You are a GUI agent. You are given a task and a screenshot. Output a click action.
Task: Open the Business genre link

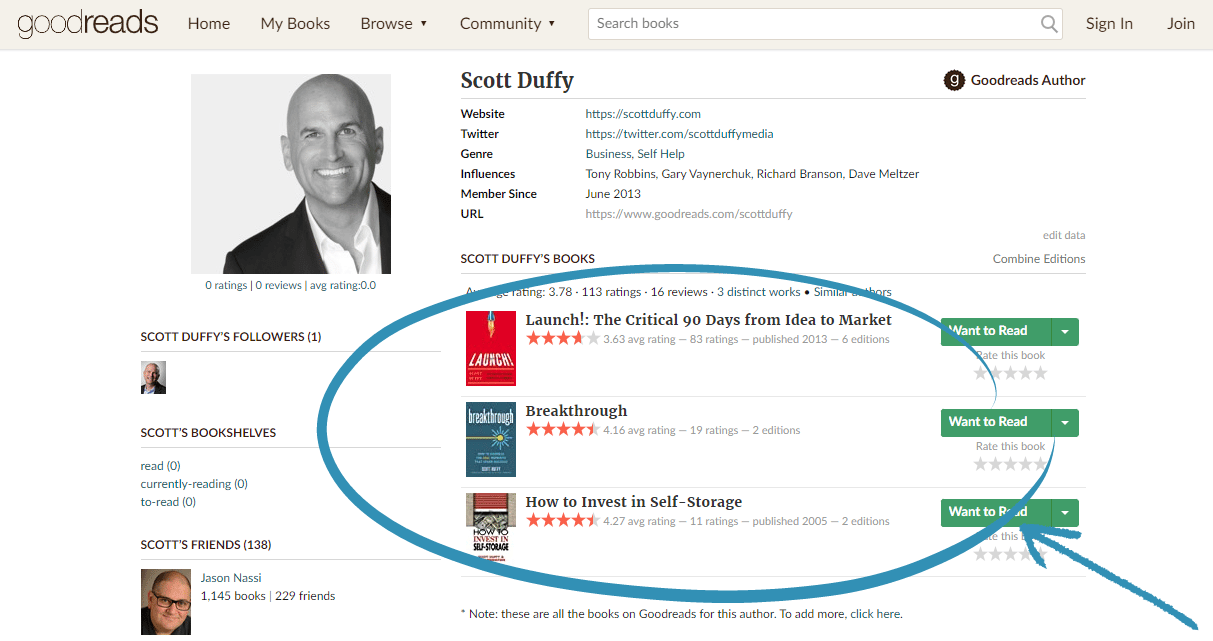pyautogui.click(x=608, y=154)
